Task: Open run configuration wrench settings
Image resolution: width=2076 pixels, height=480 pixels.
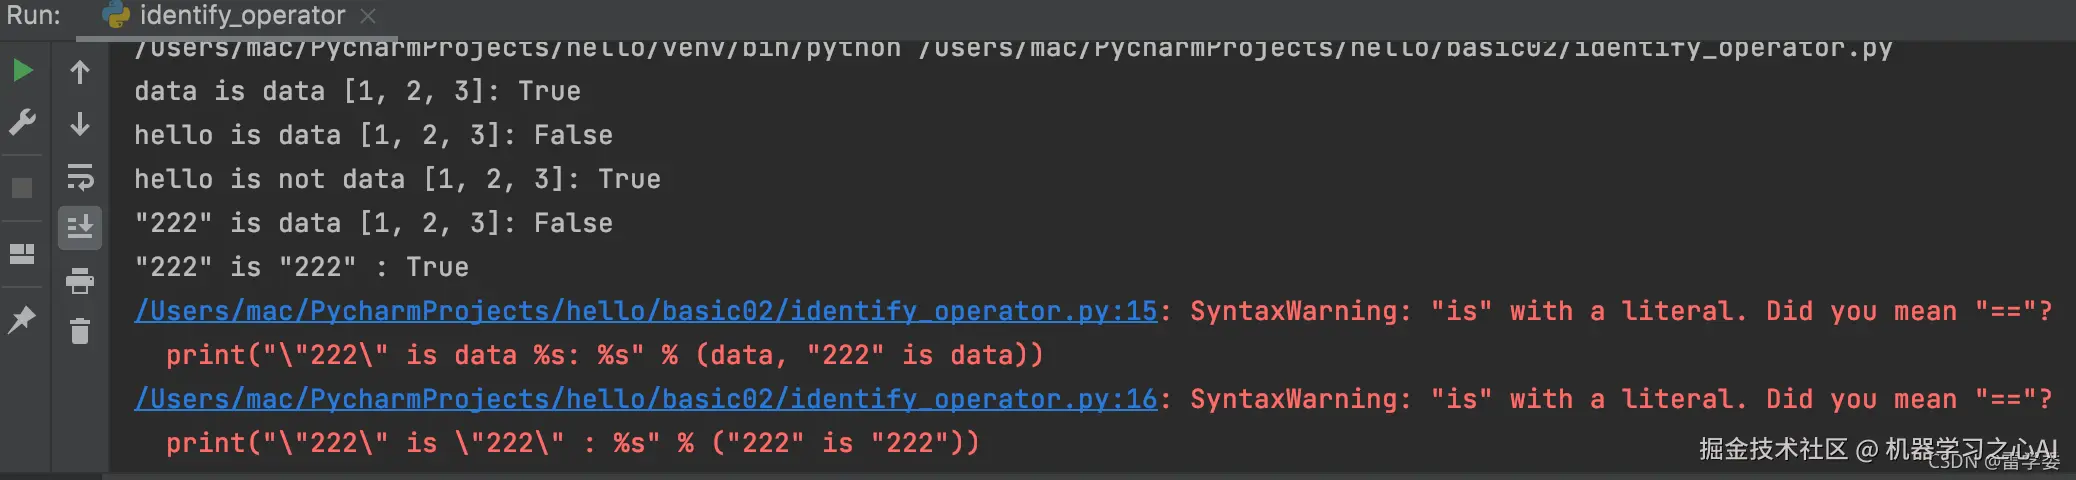Action: point(22,122)
